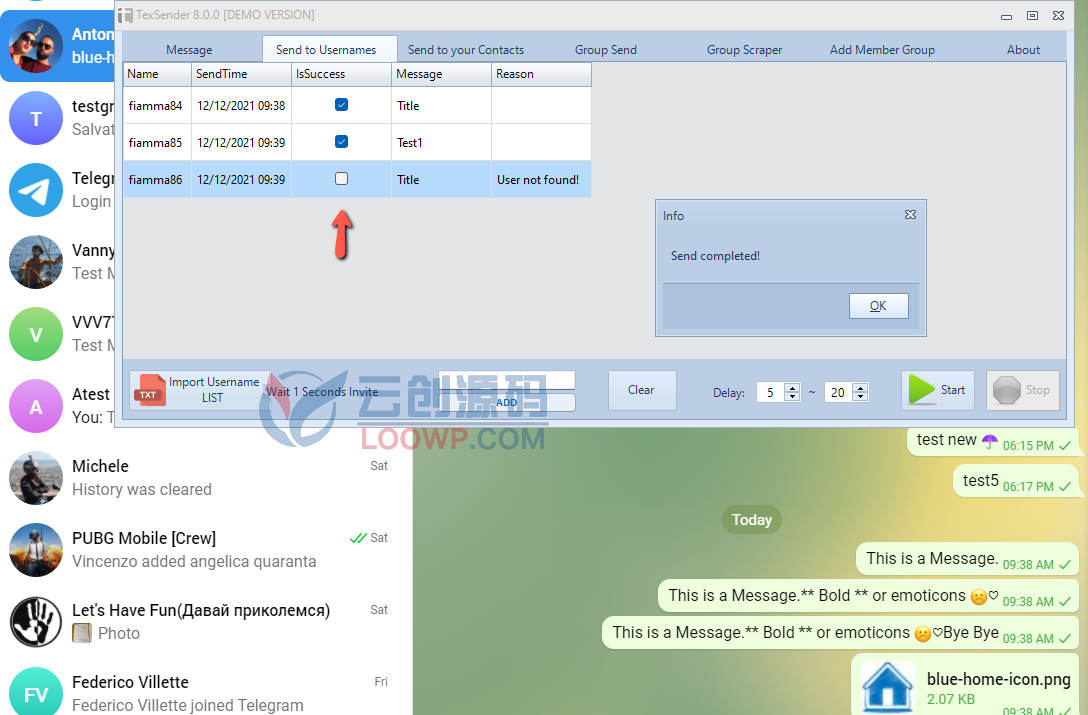Image resolution: width=1088 pixels, height=715 pixels.
Task: Open the testgr chat avatar with letter T
Action: tap(36, 118)
